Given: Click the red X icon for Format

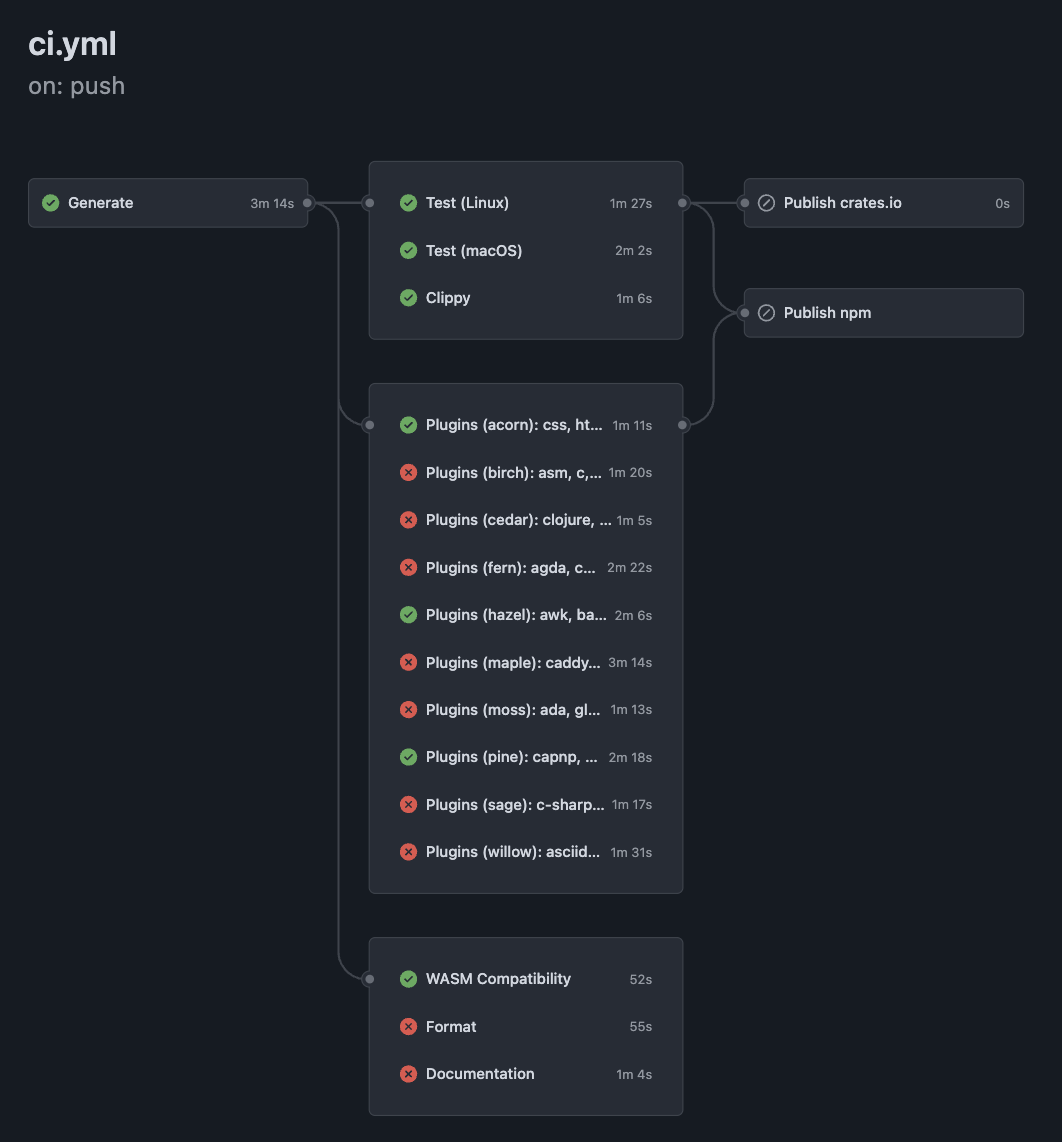Looking at the screenshot, I should point(408,1026).
